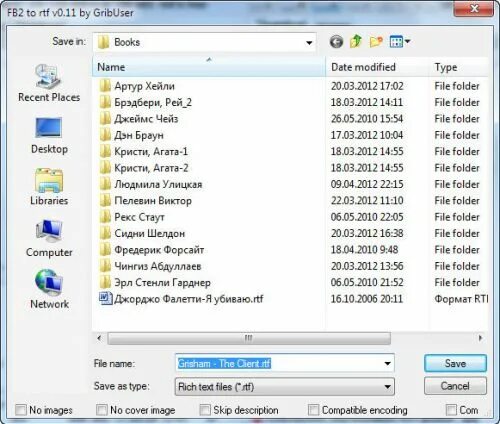Image resolution: width=500 pixels, height=424 pixels.
Task: Select date 09.04.2012 22:15 cell
Action: pyautogui.click(x=367, y=184)
